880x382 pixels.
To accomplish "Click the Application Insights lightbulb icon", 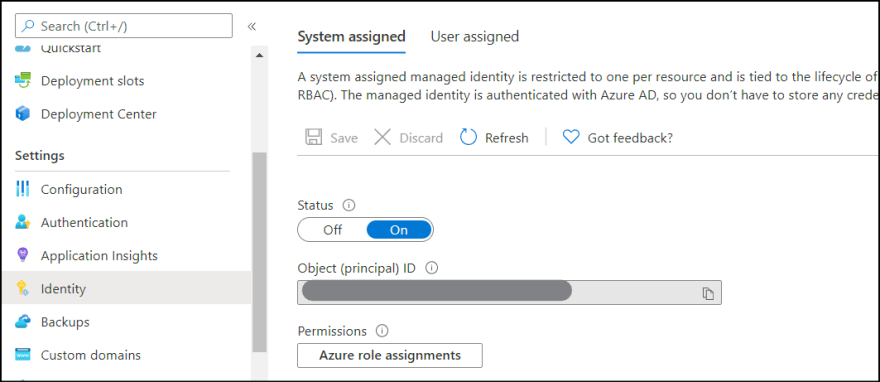I will pos(22,255).
